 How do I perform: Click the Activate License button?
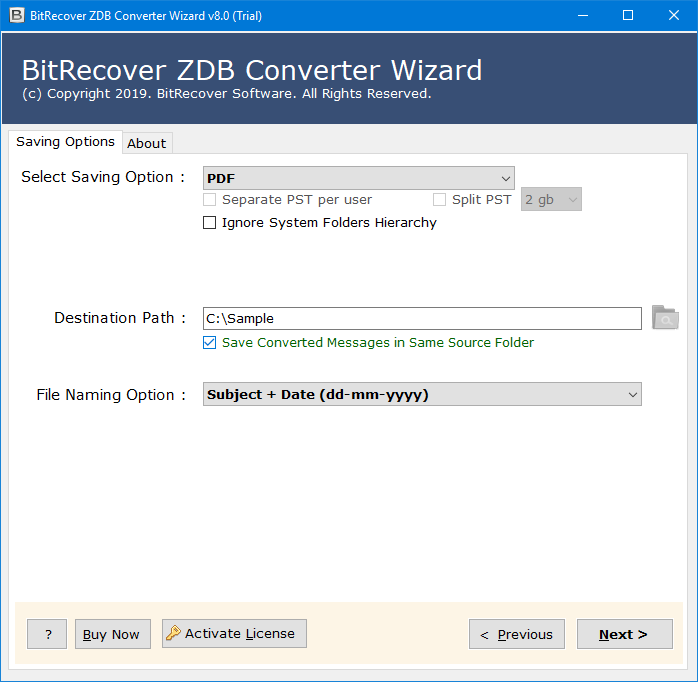234,633
